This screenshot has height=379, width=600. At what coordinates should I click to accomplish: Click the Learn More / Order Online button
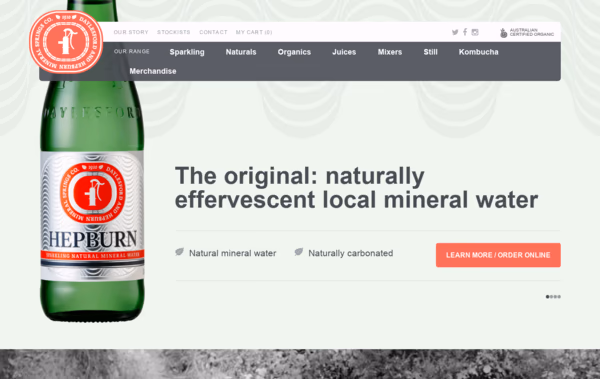(x=498, y=255)
